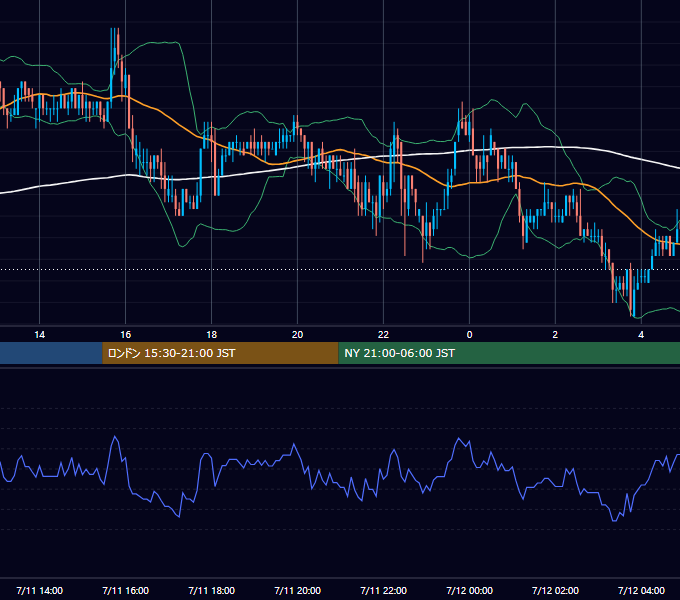Click the hour label 18 on time axis
Image resolution: width=680 pixels, height=600 pixels.
[x=212, y=335]
